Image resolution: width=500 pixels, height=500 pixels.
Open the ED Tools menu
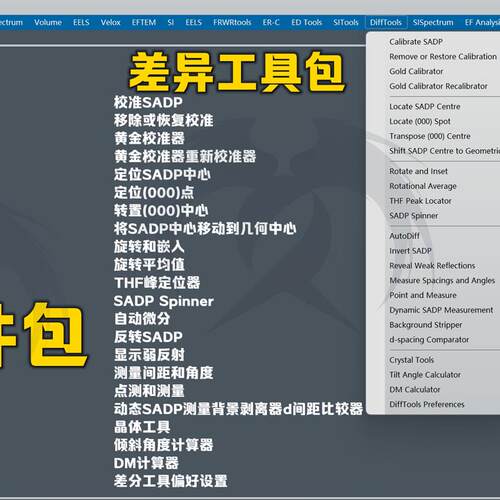(306, 22)
